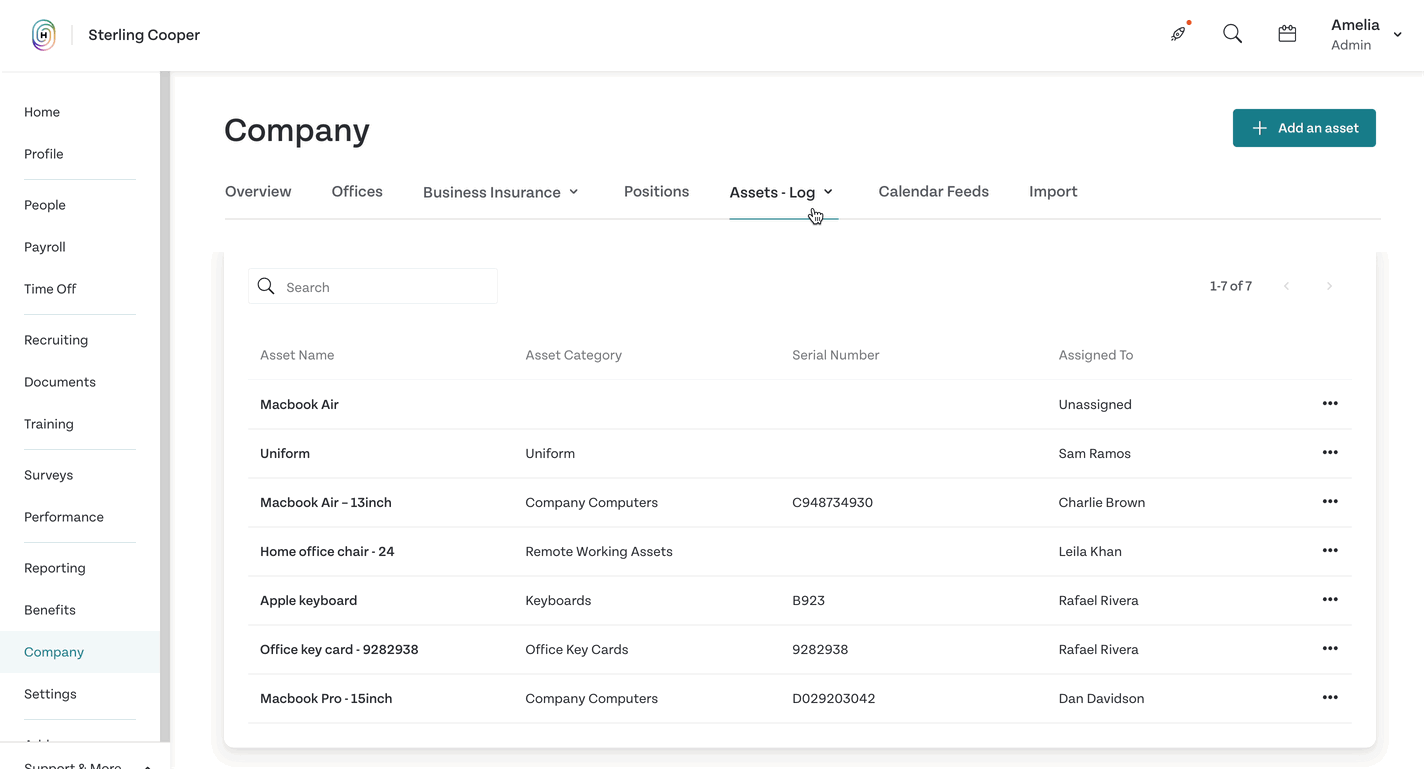Expand the Business Insurance tab dropdown
This screenshot has width=1424, height=769.
574,192
